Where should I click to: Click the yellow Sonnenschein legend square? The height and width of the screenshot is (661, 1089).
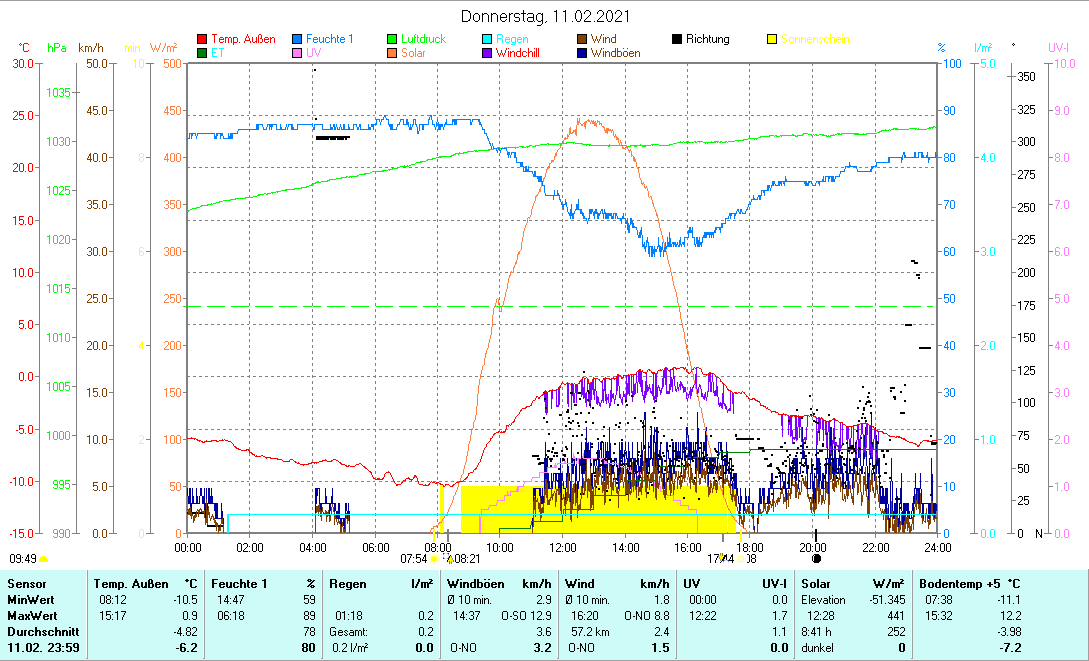click(772, 39)
